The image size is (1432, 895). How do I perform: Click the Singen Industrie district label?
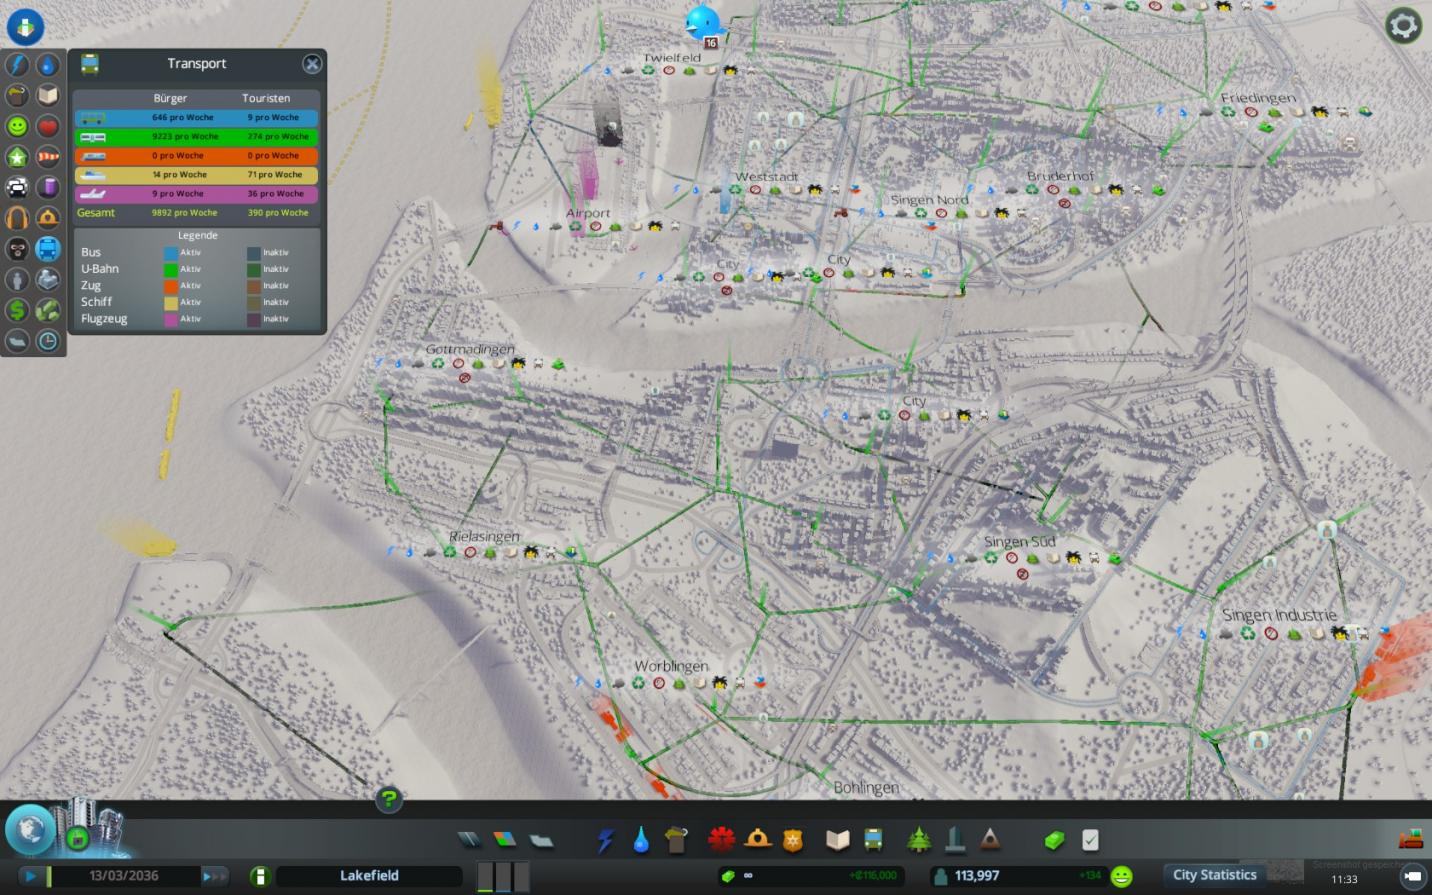[x=1279, y=615]
